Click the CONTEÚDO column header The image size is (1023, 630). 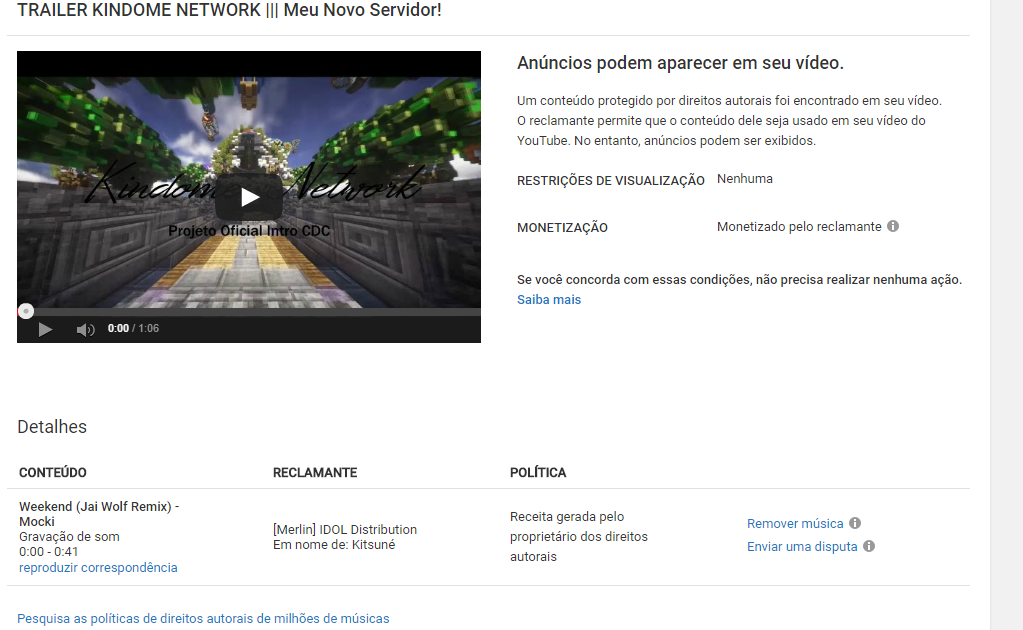52,472
